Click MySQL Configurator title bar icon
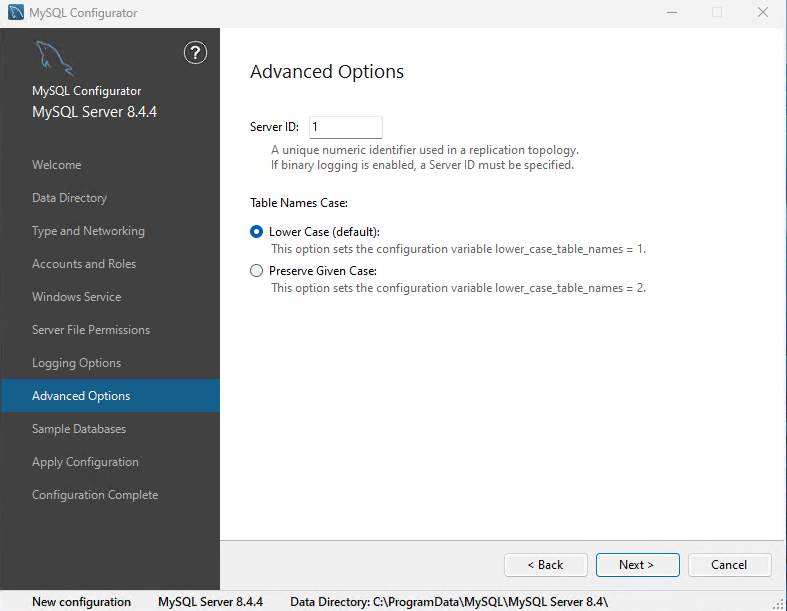The width and height of the screenshot is (787, 611). 16,12
